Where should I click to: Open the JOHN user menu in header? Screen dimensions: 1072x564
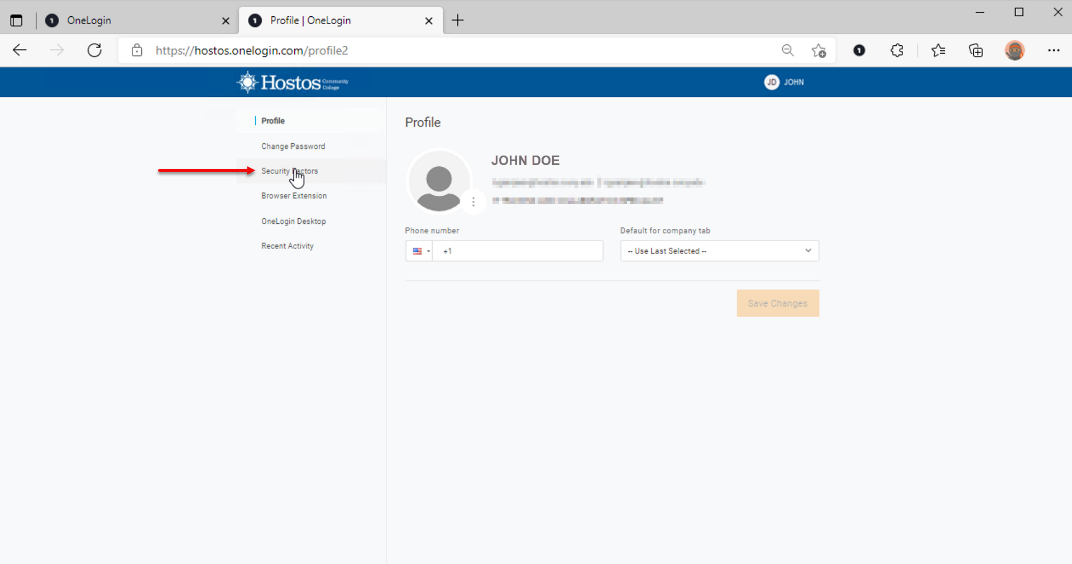click(x=784, y=82)
